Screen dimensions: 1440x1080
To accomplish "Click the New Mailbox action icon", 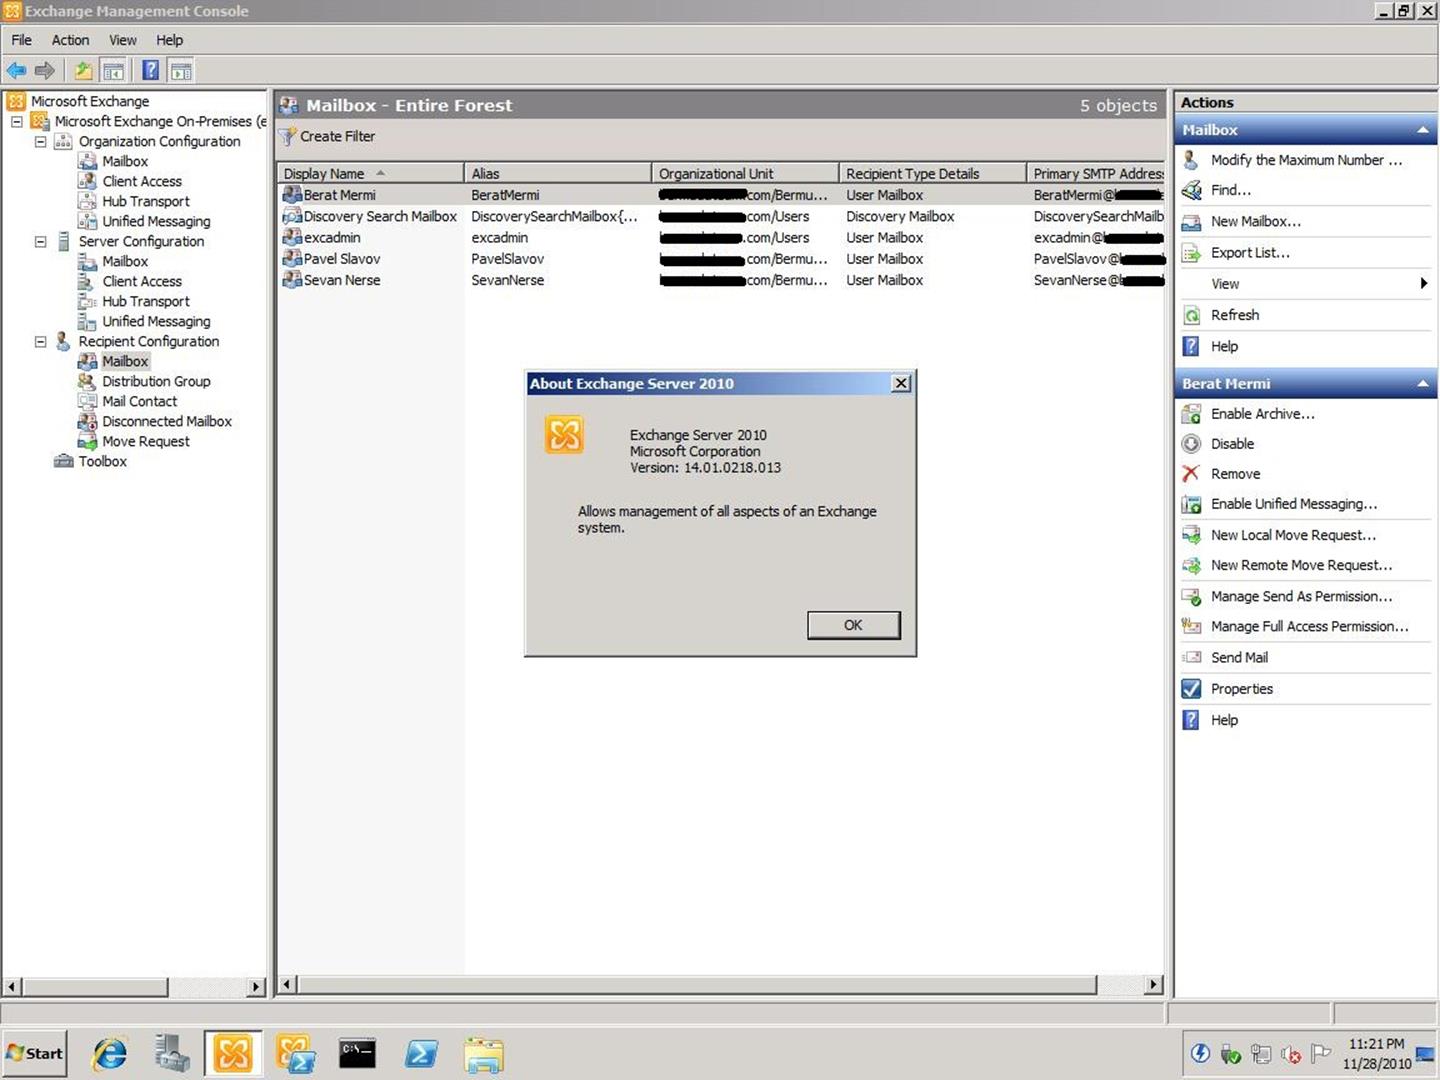I will [1191, 222].
